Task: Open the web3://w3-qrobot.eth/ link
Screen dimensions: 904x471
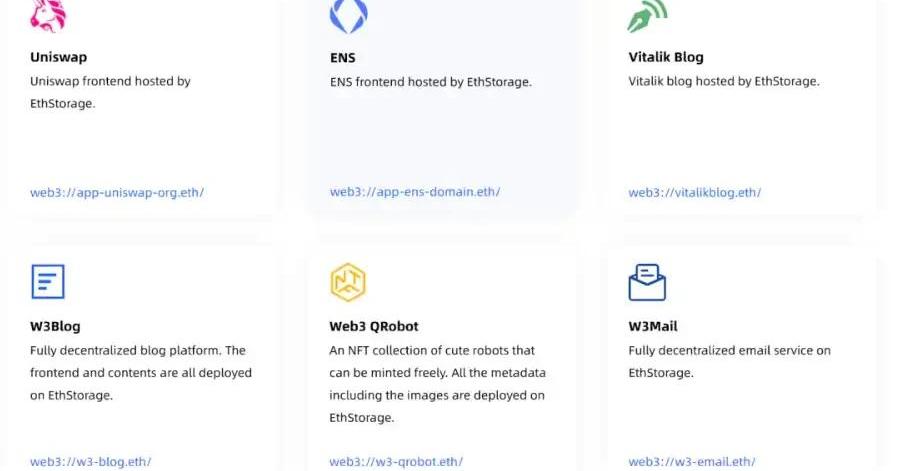Action: click(397, 462)
